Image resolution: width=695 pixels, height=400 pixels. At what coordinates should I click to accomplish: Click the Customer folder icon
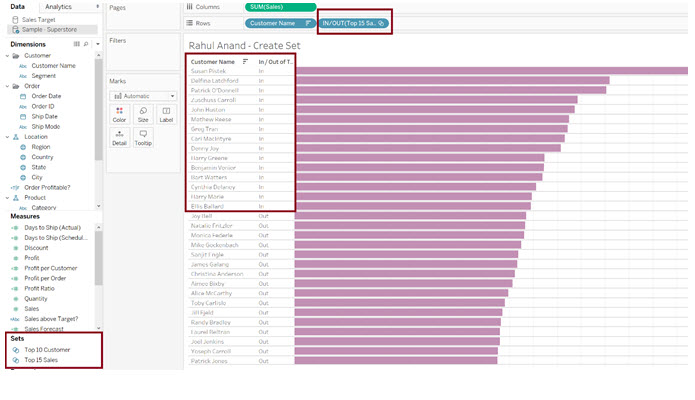pyautogui.click(x=16, y=56)
